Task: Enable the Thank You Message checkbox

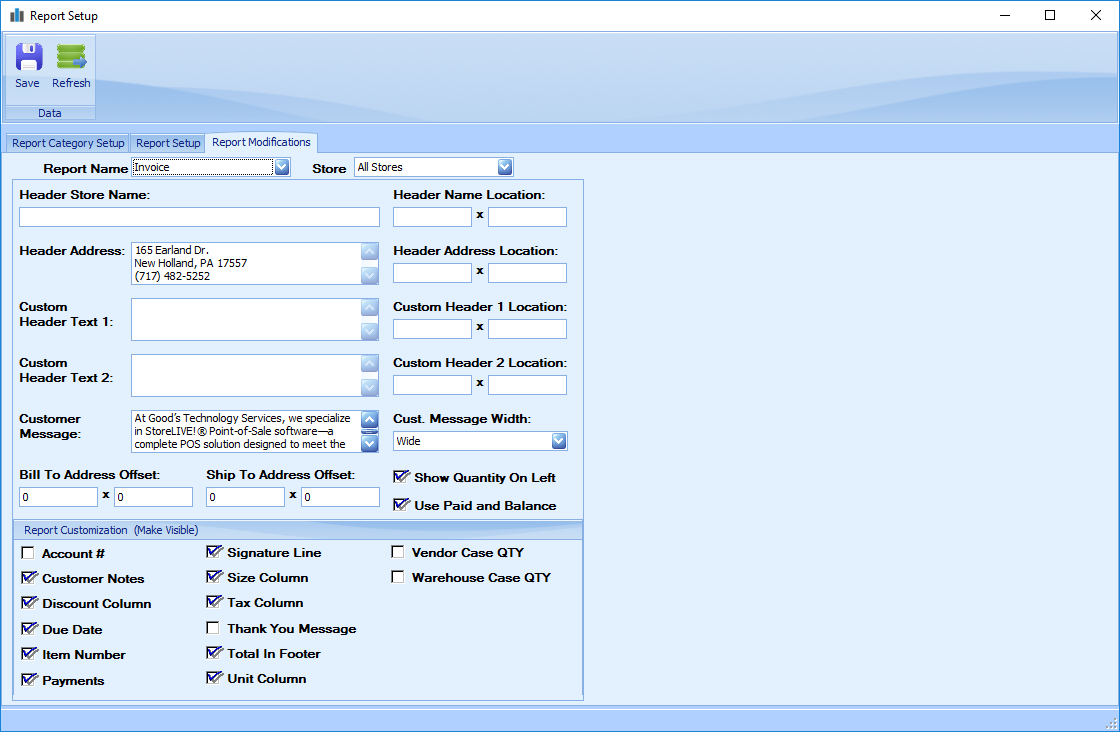Action: (x=213, y=628)
